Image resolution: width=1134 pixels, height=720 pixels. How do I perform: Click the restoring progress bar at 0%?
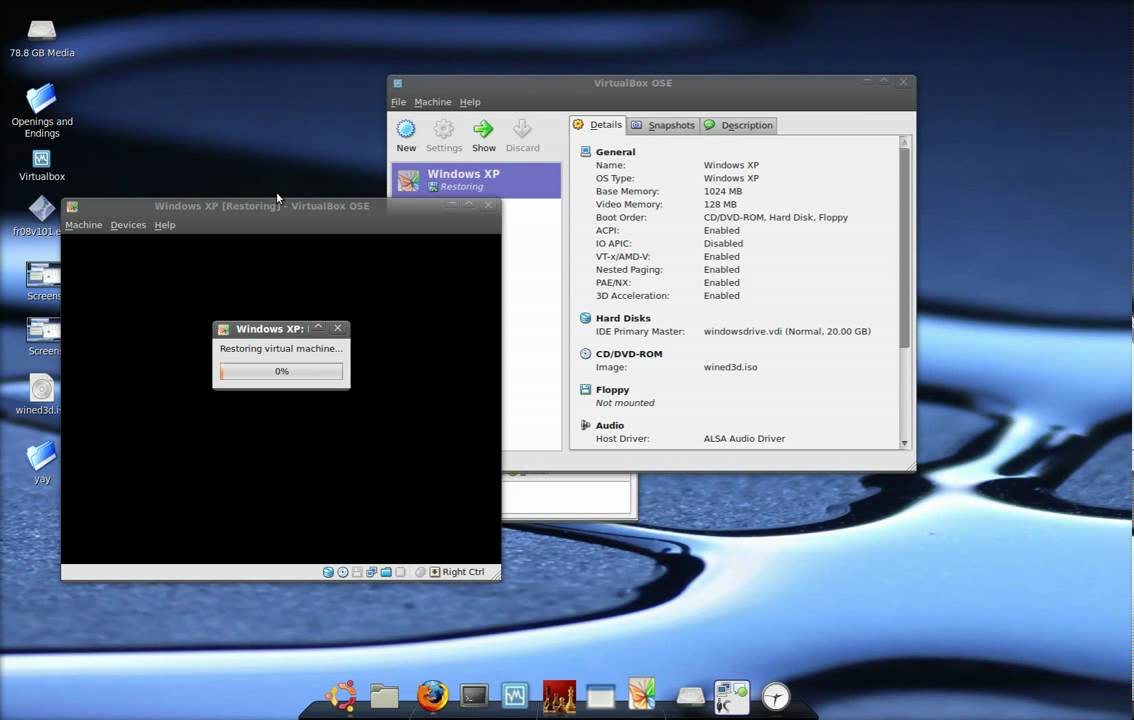point(281,371)
